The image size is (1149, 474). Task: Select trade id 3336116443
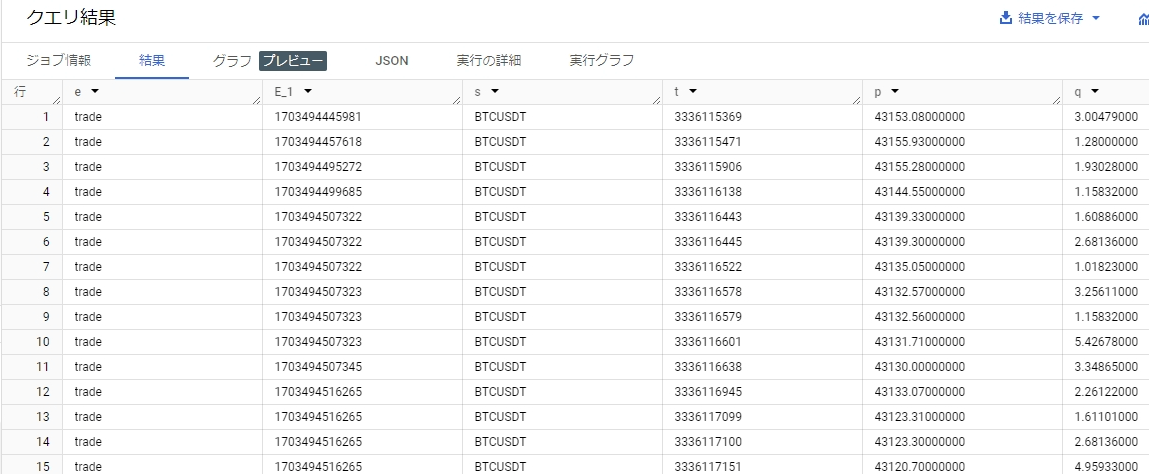click(708, 216)
